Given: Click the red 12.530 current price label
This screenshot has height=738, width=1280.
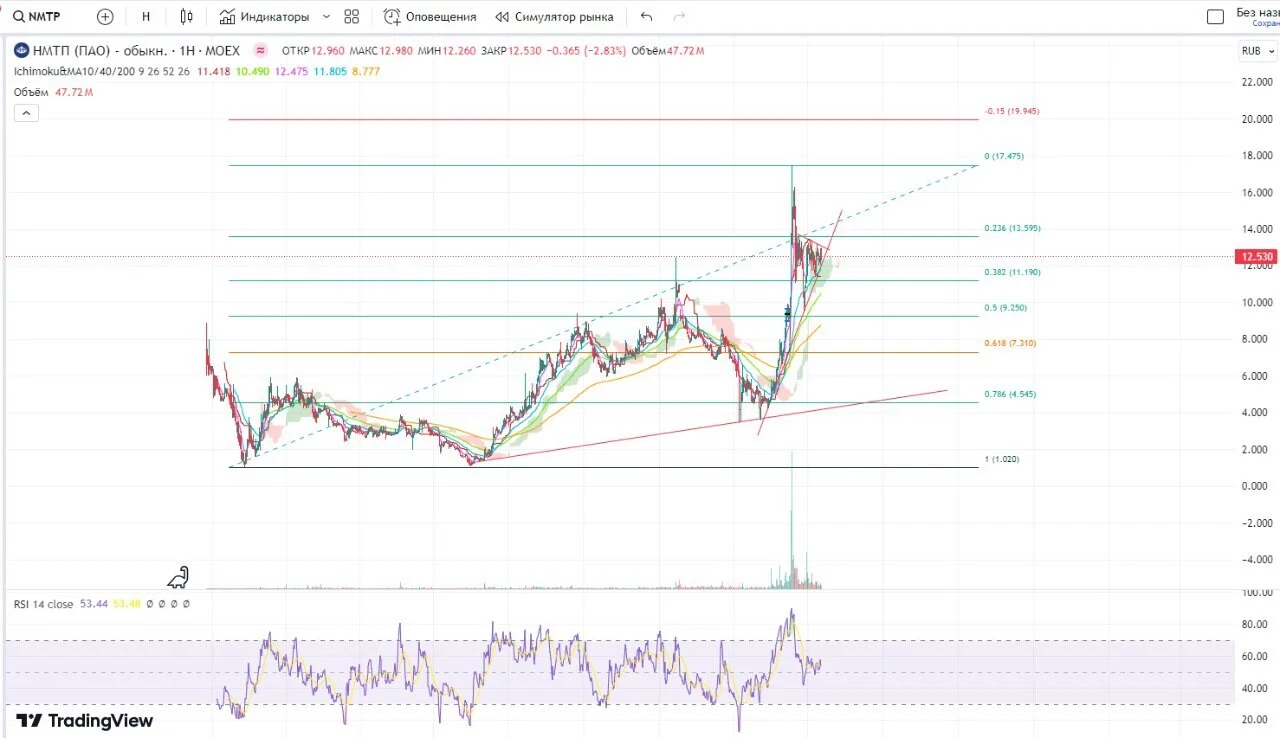Looking at the screenshot, I should pyautogui.click(x=1256, y=257).
